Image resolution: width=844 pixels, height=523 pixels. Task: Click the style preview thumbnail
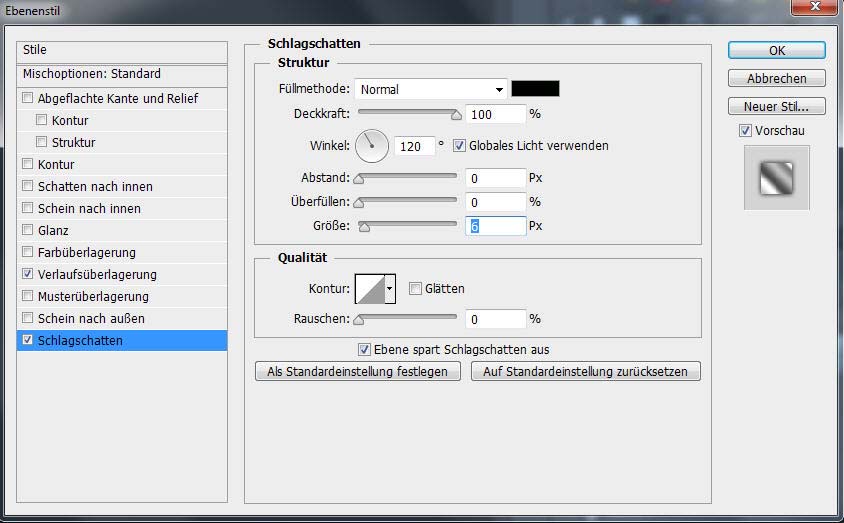(776, 178)
